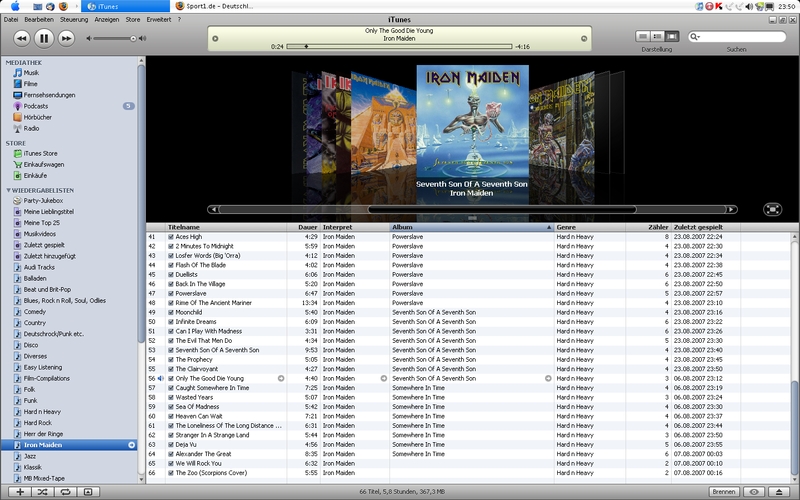Sort by Titelname column header

point(226,228)
